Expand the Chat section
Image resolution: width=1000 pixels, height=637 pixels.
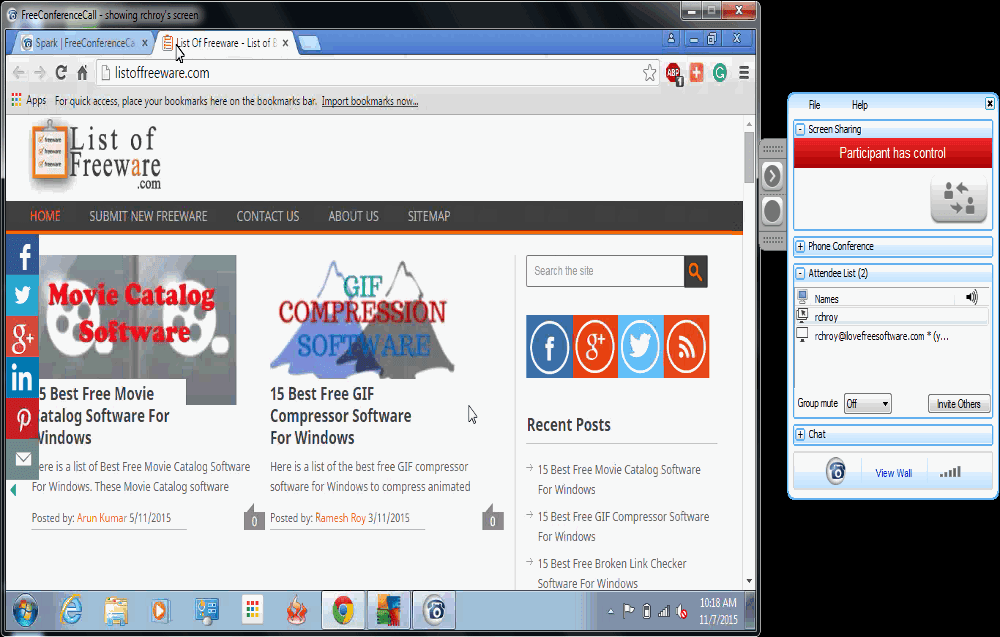pos(800,434)
